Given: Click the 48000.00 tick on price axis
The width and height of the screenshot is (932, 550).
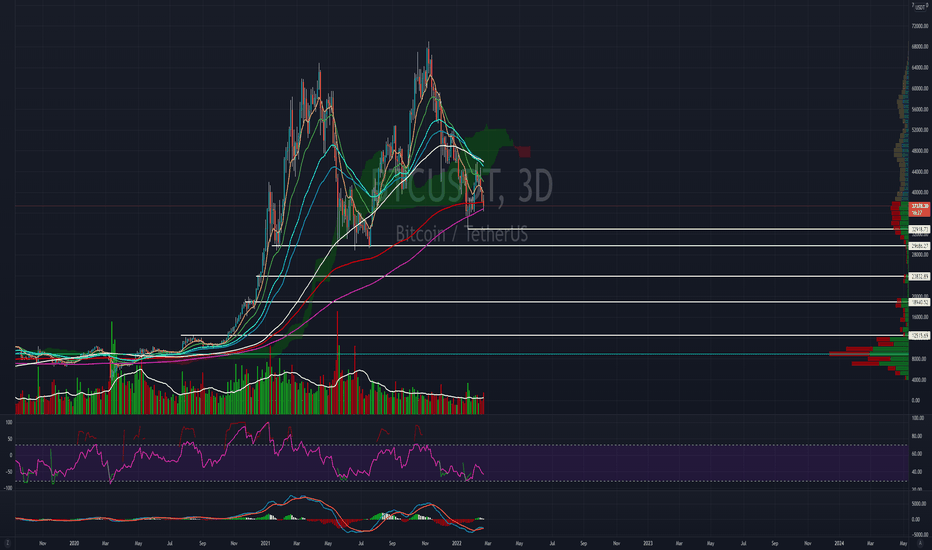Looking at the screenshot, I should click(x=920, y=151).
